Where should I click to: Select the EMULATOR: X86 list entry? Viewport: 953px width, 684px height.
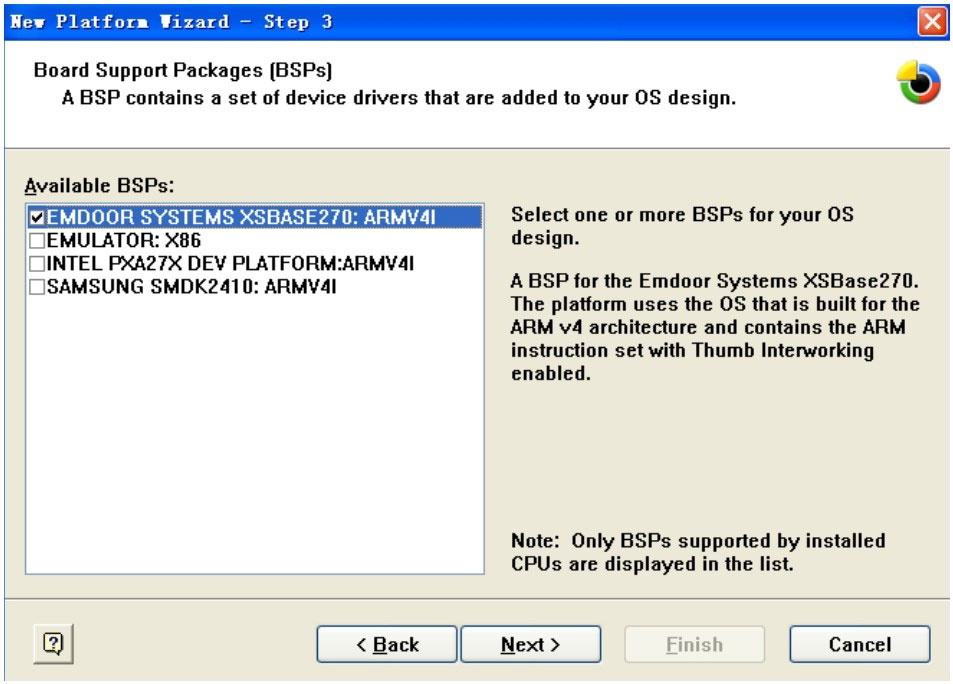(x=123, y=240)
